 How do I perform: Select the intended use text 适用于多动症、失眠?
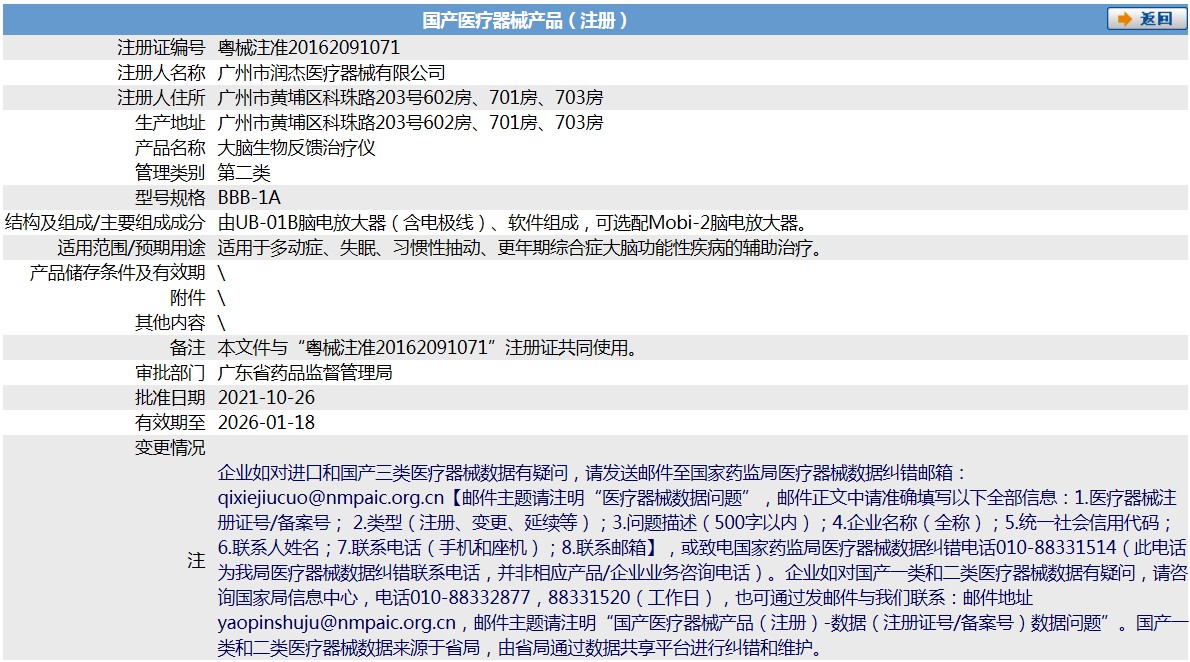click(x=521, y=247)
